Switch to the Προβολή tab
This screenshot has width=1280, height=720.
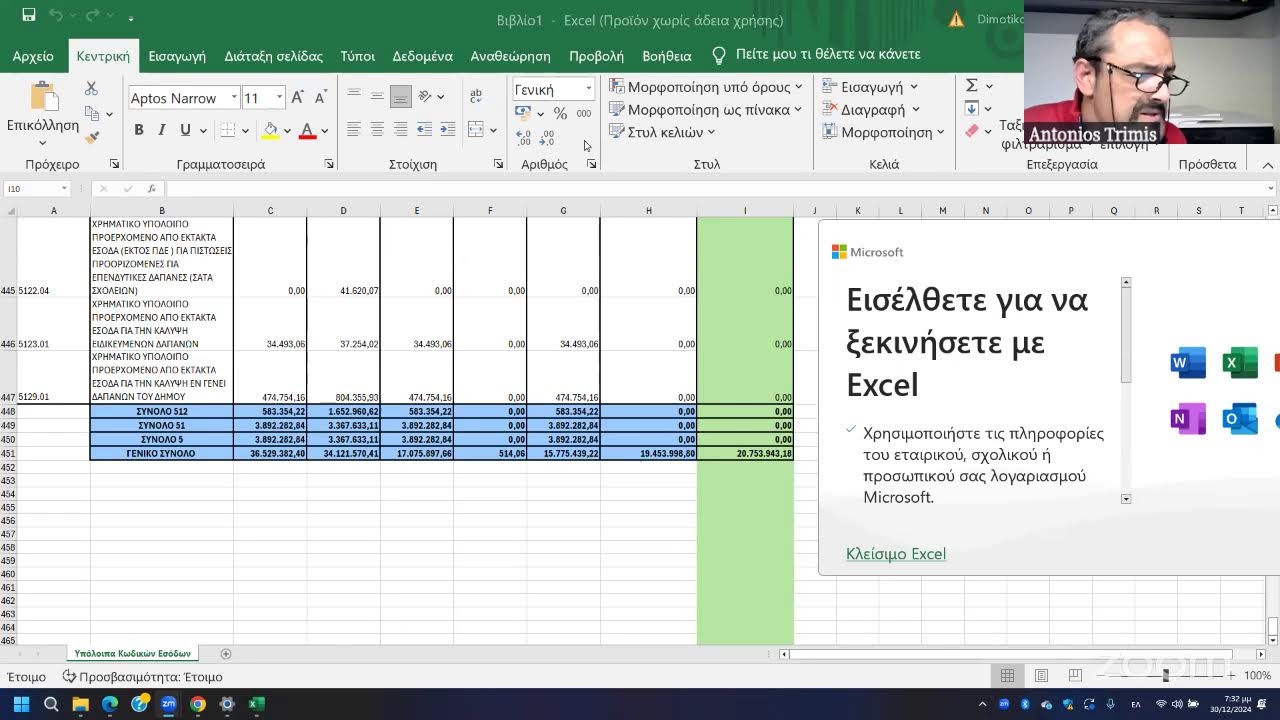click(x=596, y=56)
